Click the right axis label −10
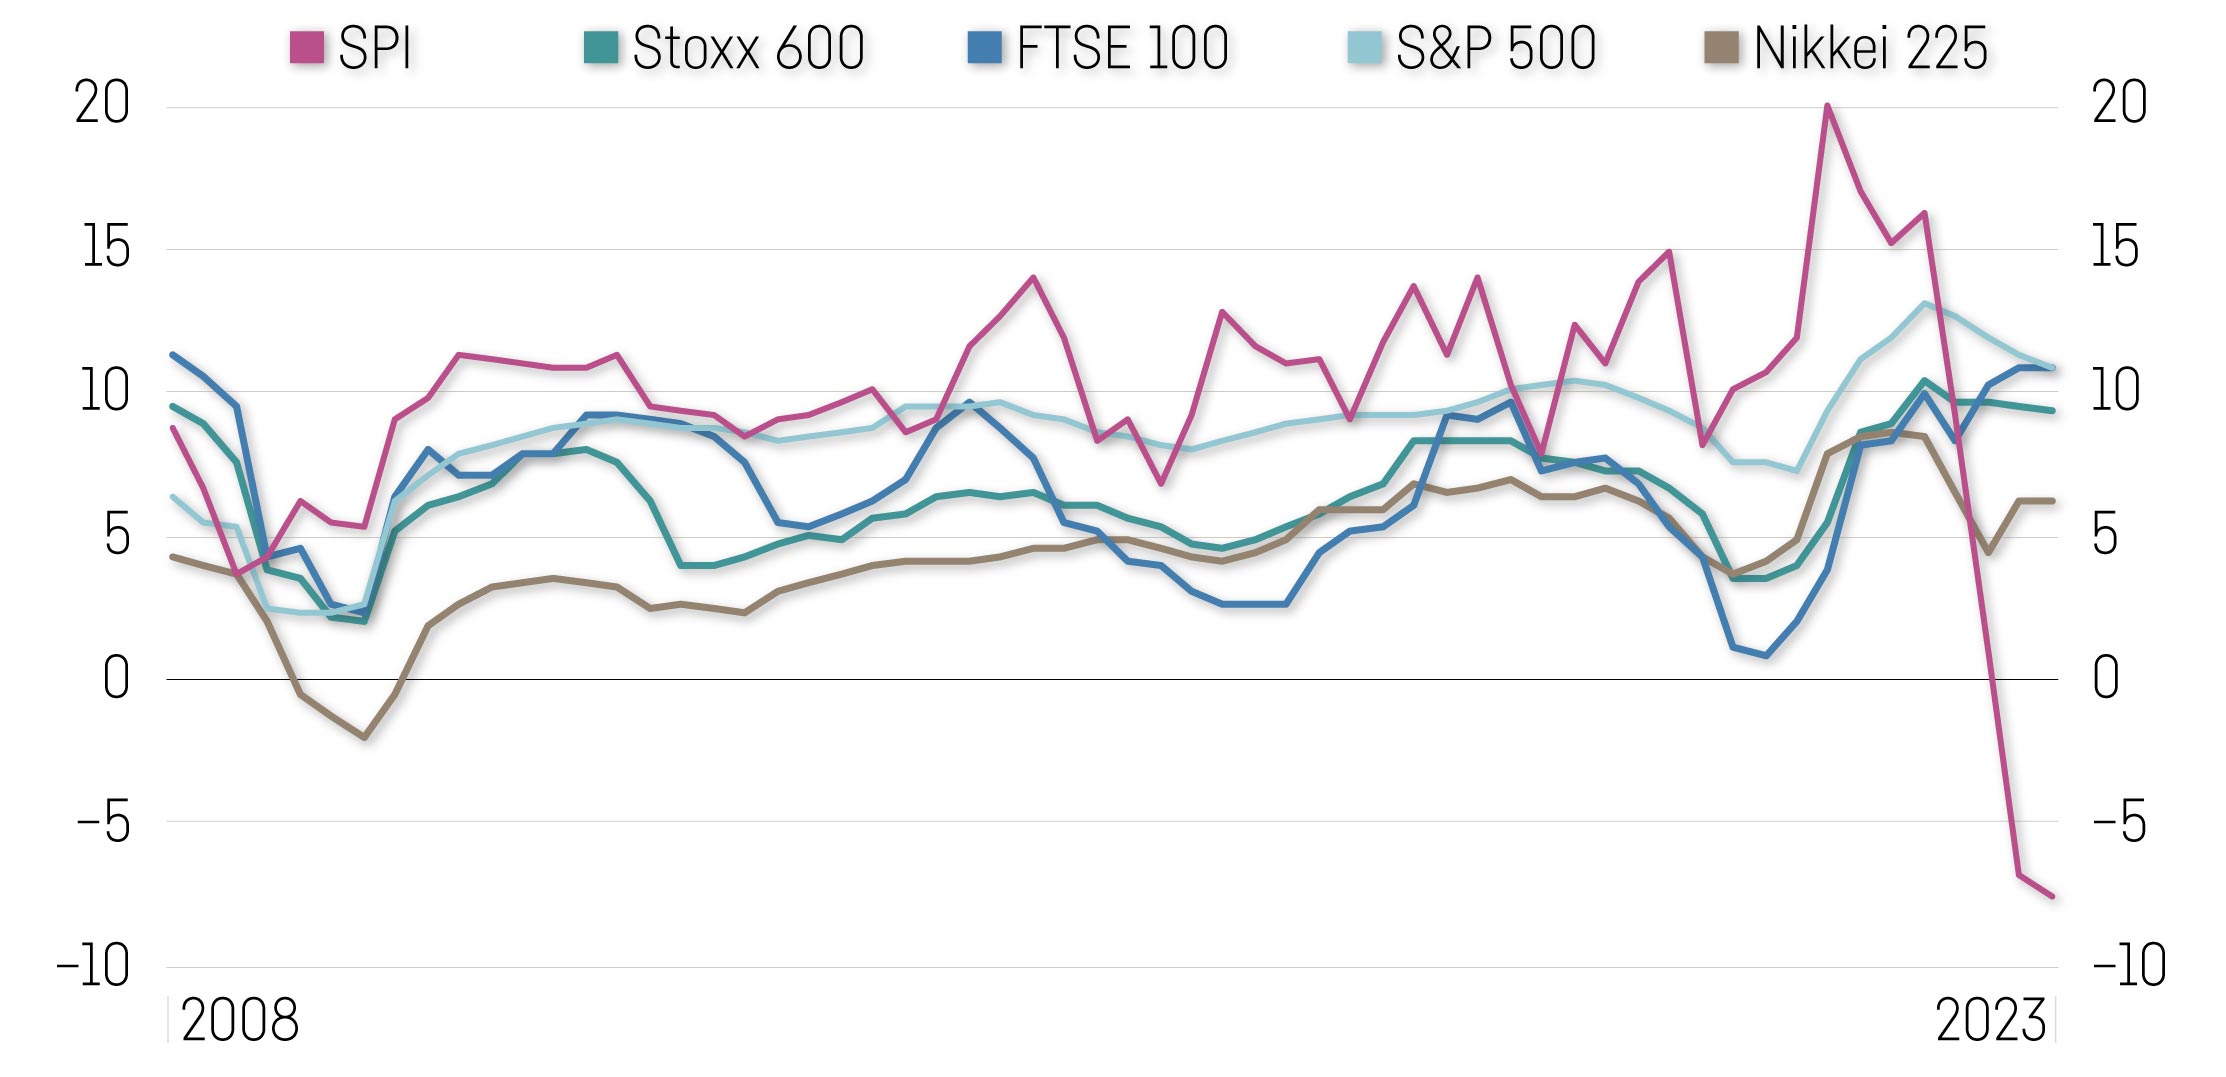Image resolution: width=2226 pixels, height=1077 pixels. [2128, 966]
